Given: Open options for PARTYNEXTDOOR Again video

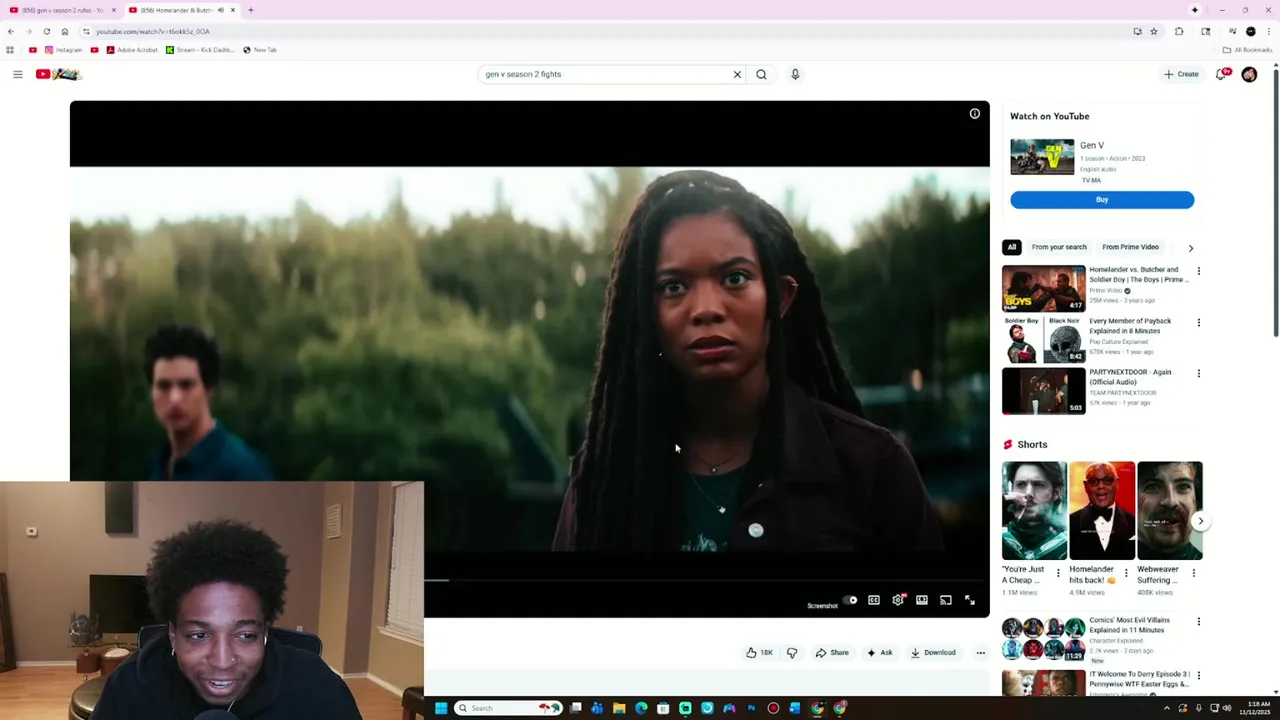Looking at the screenshot, I should (x=1199, y=374).
